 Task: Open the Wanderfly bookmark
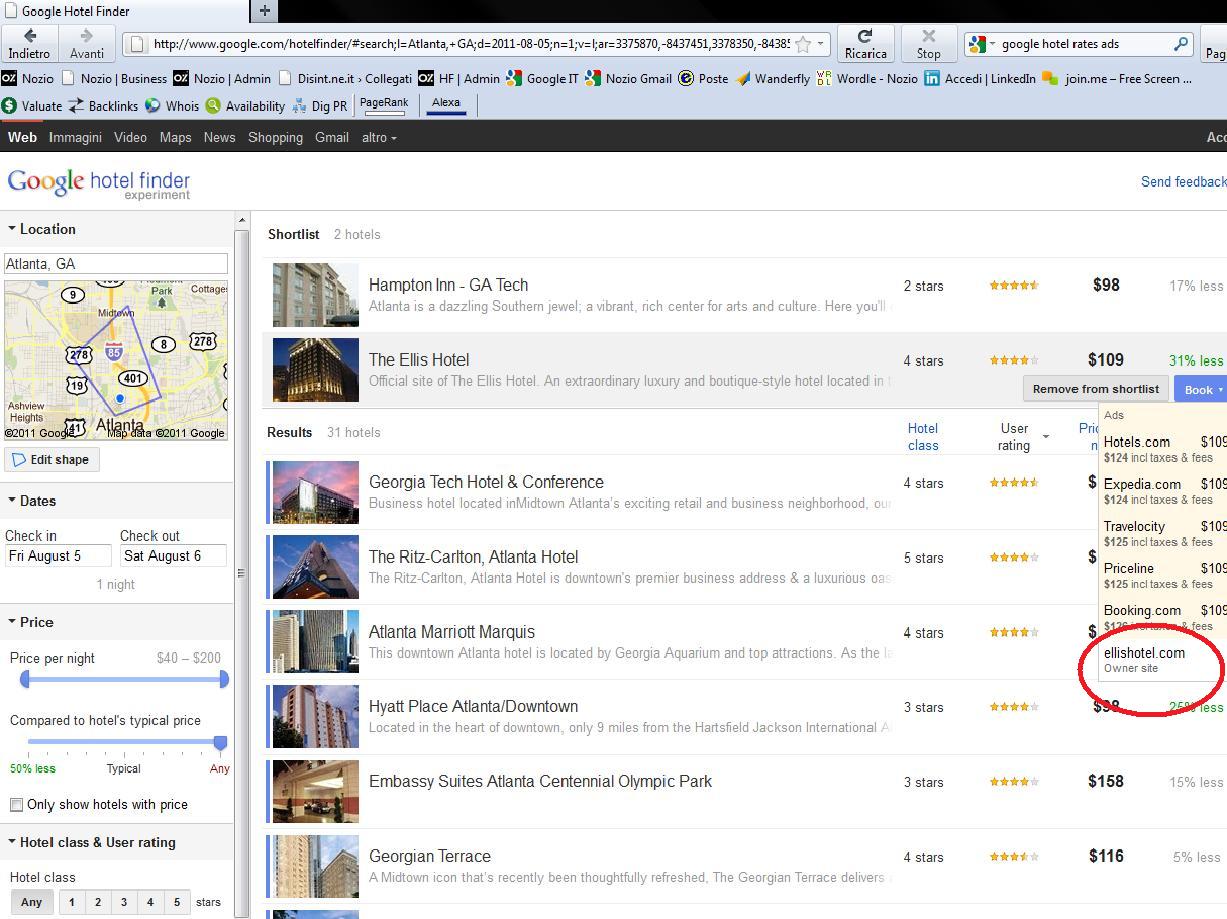[x=773, y=78]
